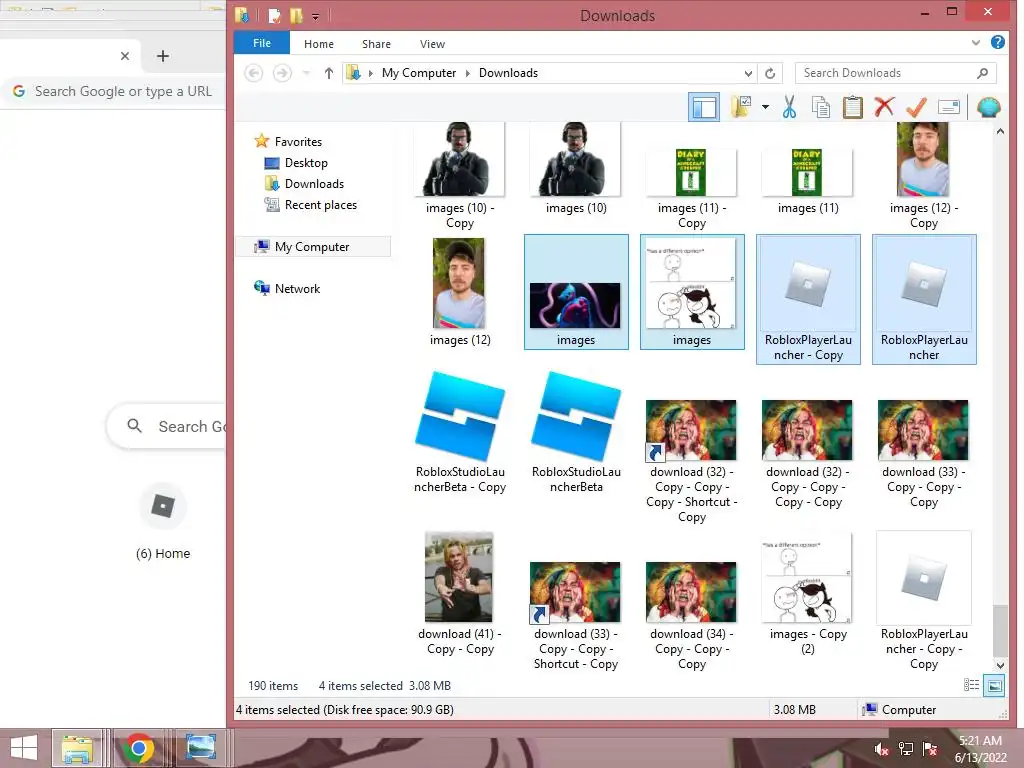Screen dimensions: 1024x768
Task: Switch to details view in status bar
Action: [x=971, y=685]
